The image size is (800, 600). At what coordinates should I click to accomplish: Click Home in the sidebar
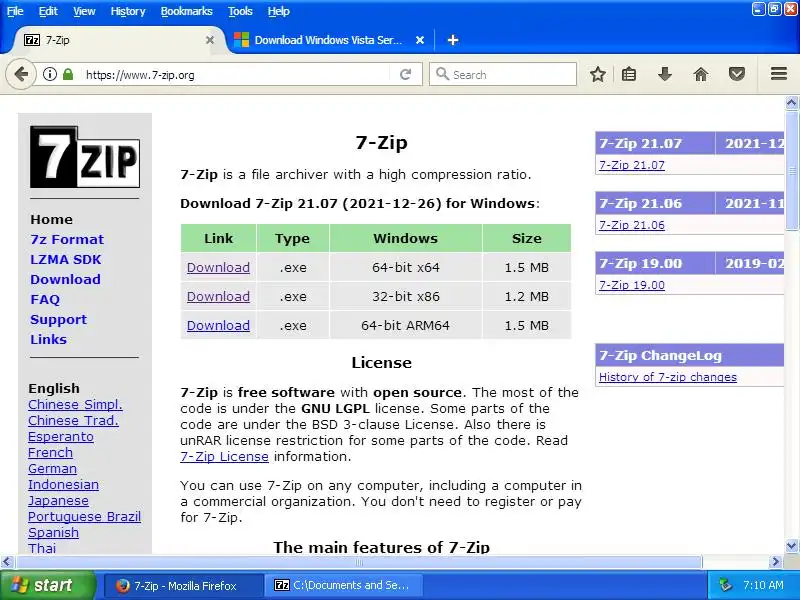pyautogui.click(x=52, y=219)
